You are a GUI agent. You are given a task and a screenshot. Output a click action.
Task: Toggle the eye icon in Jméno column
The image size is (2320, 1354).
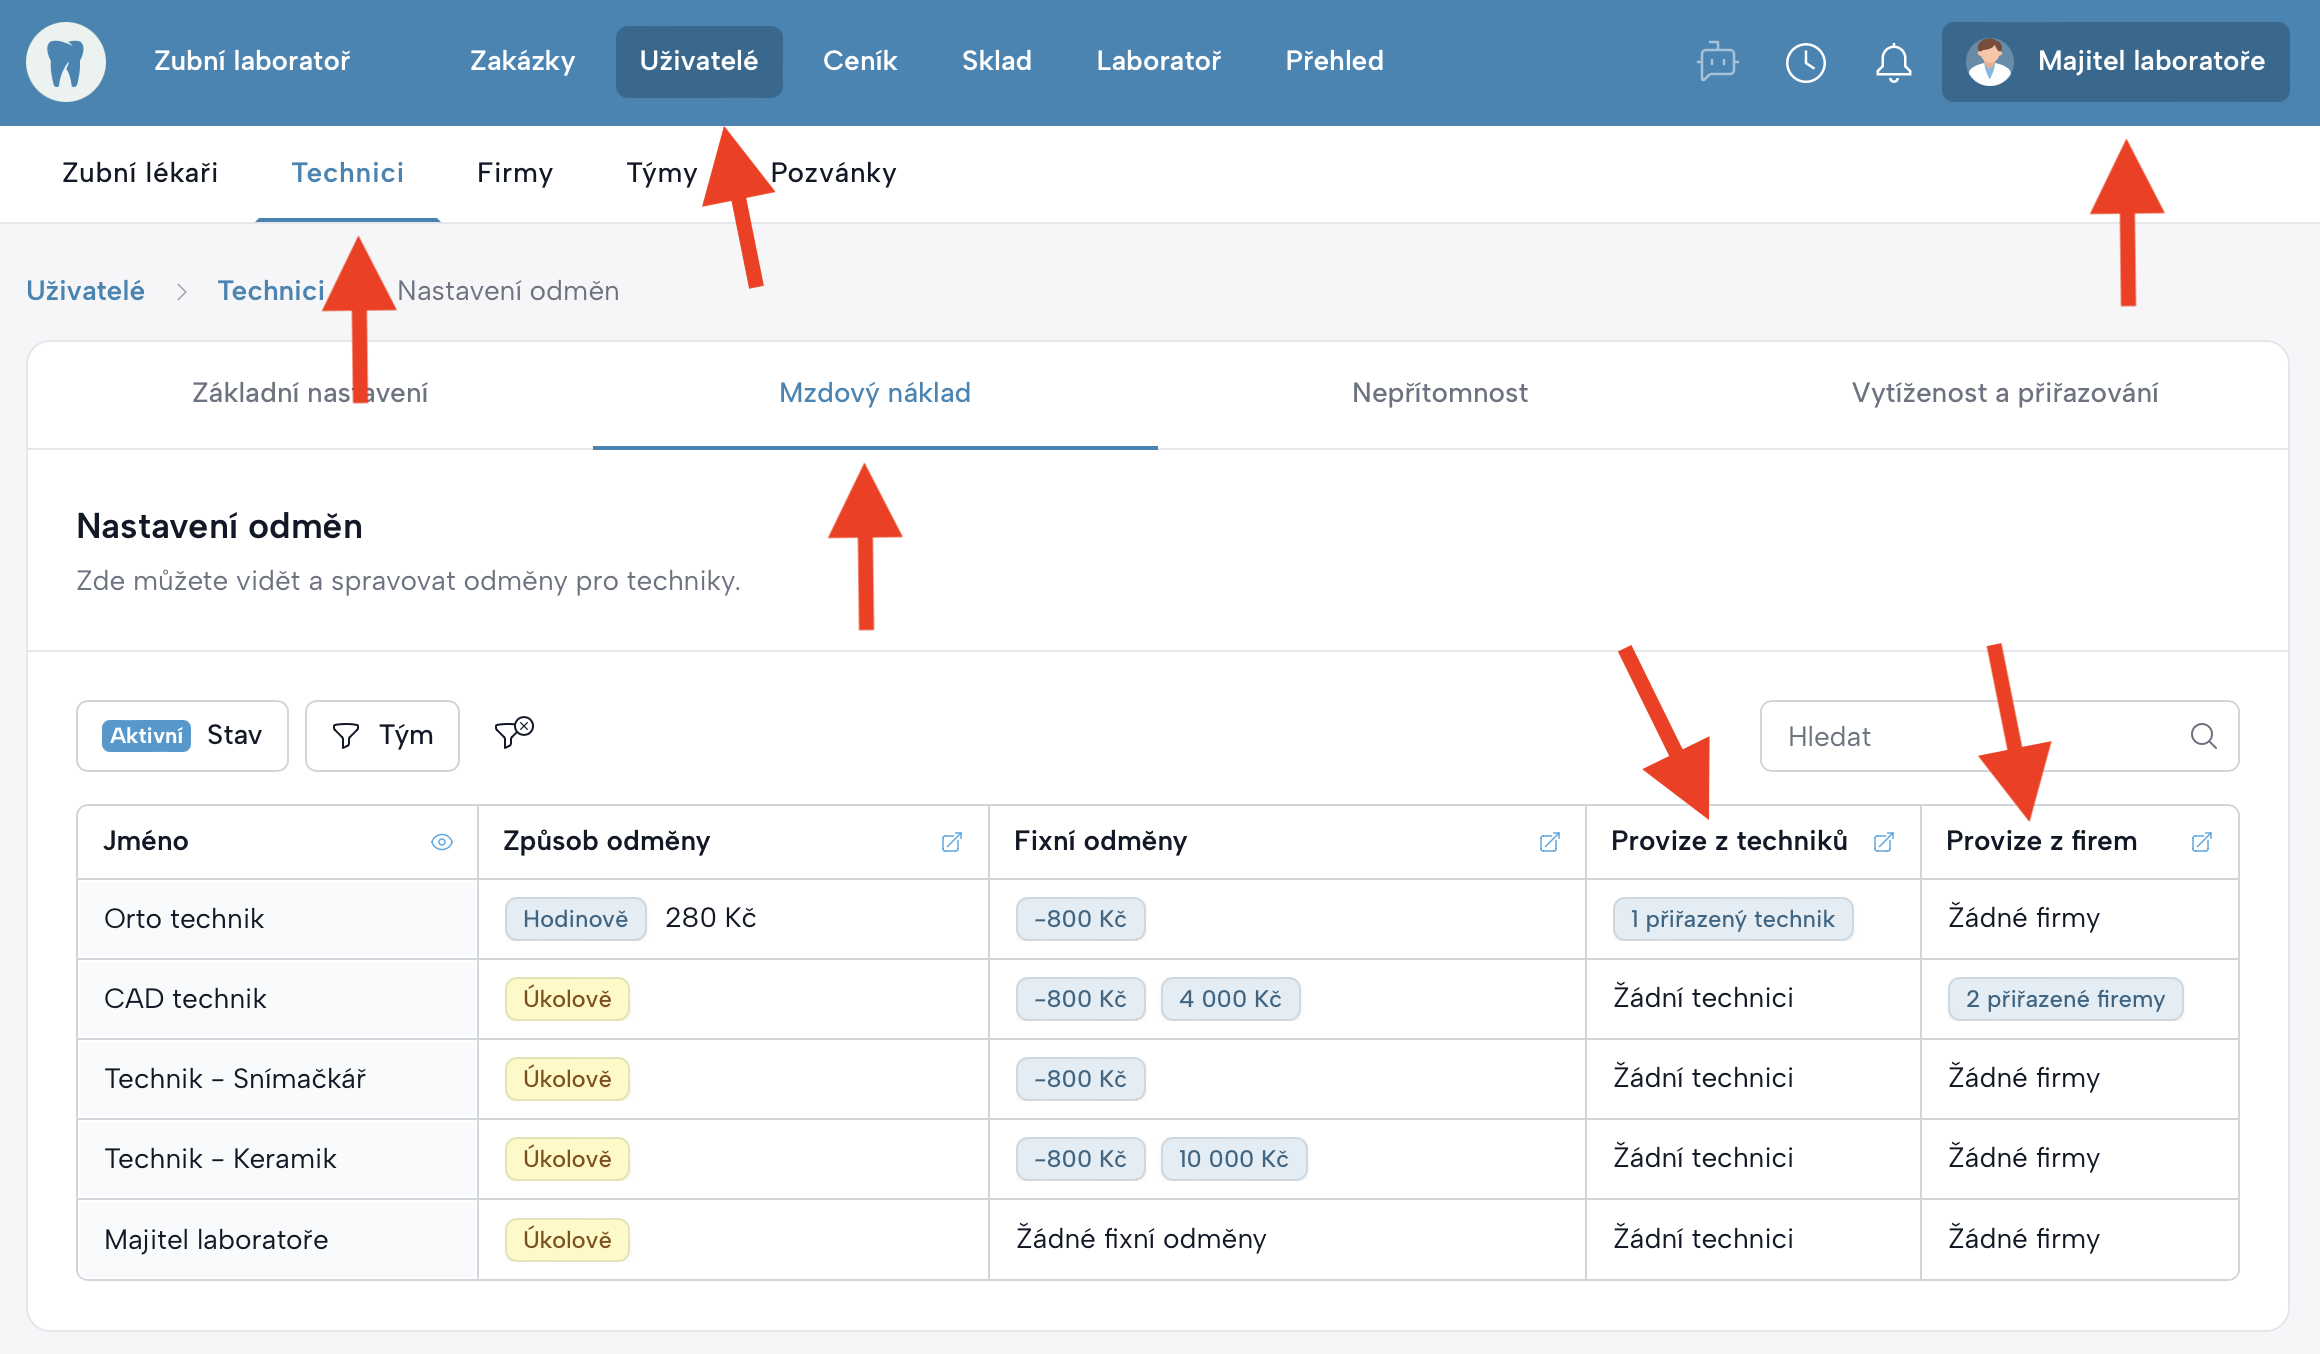point(441,842)
